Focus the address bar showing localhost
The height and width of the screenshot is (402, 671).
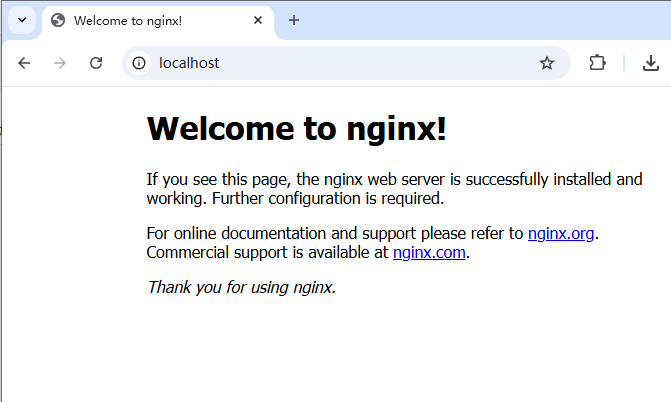(x=347, y=63)
